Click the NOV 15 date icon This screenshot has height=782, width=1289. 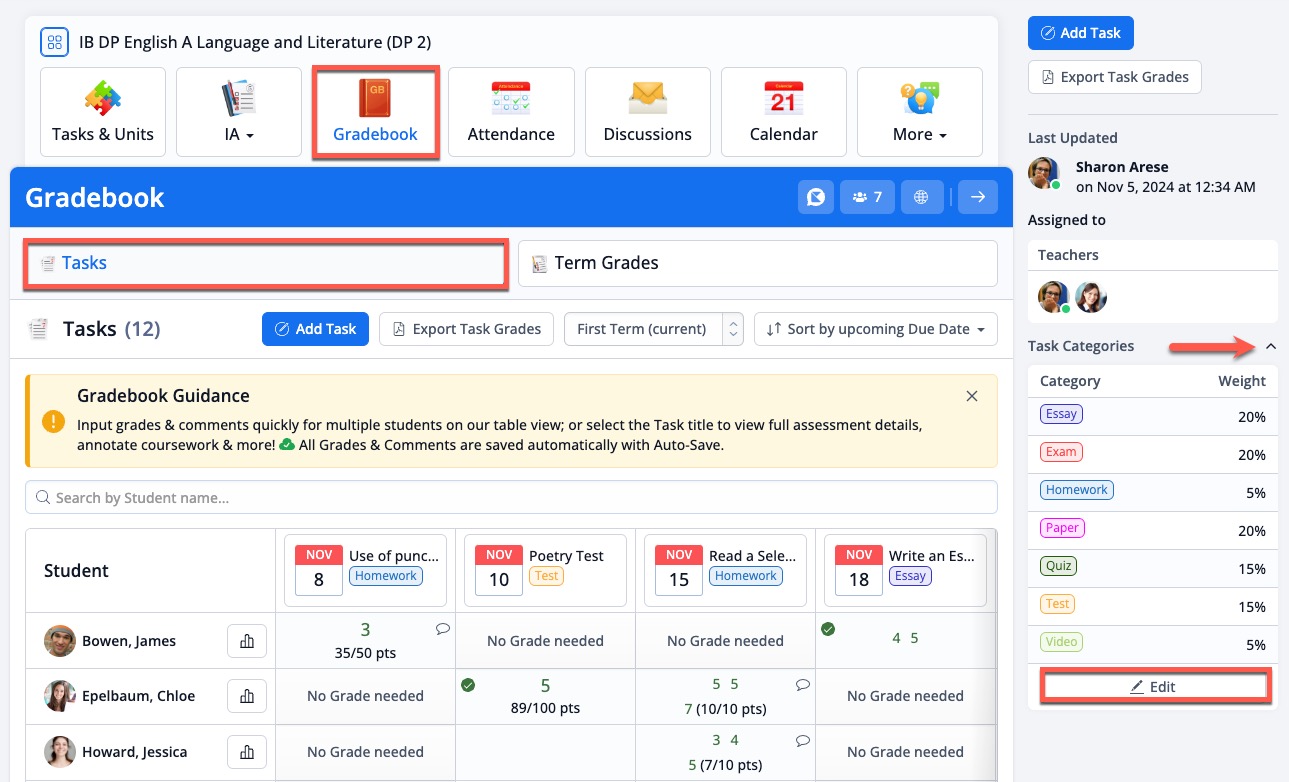tap(679, 570)
